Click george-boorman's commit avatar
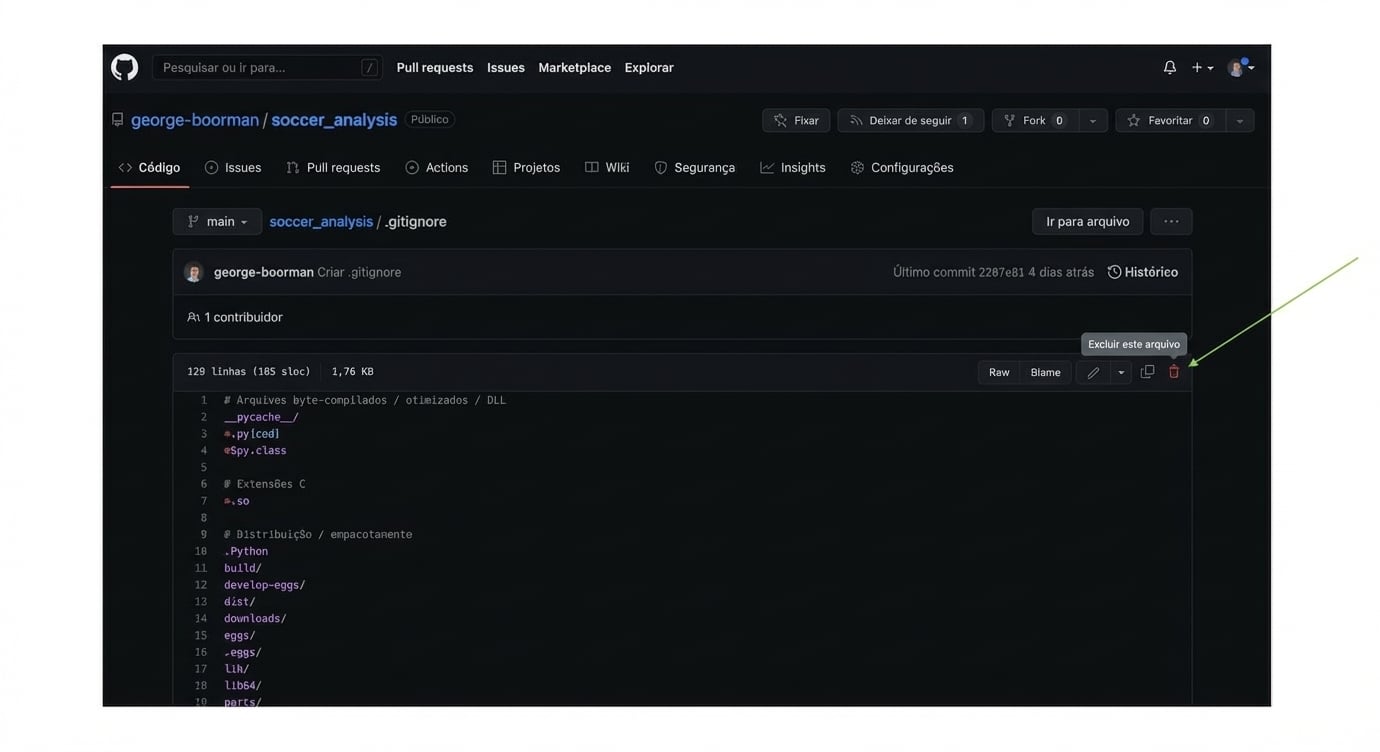 (x=194, y=272)
